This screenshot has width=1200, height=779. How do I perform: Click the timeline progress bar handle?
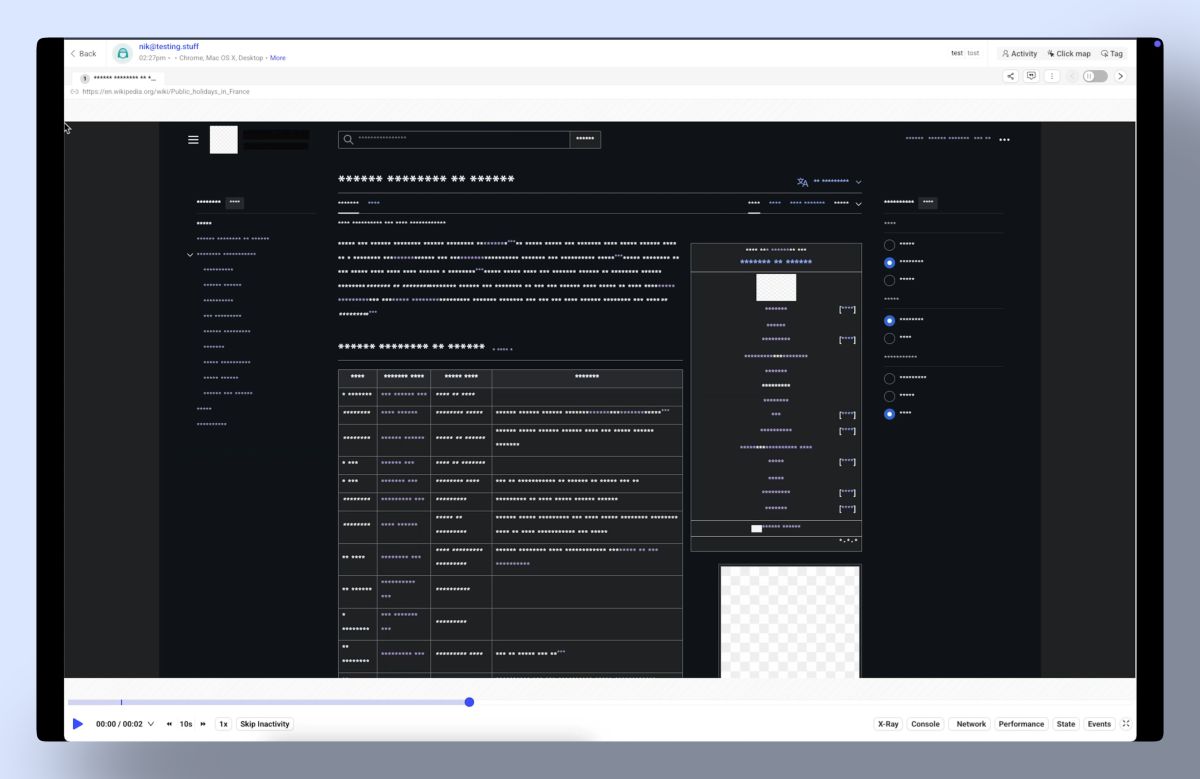tap(469, 702)
